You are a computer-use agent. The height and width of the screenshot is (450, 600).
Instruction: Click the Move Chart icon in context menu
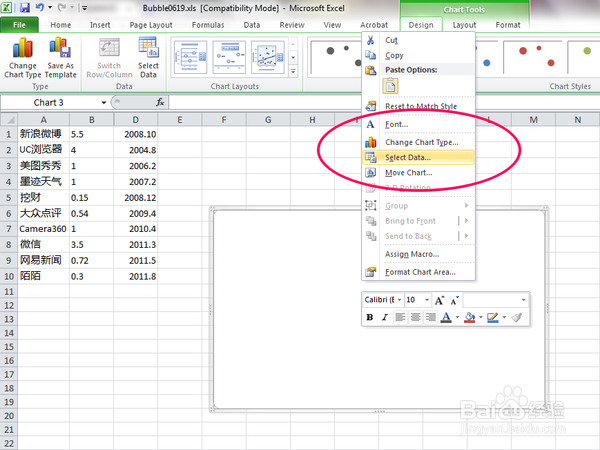tap(370, 173)
